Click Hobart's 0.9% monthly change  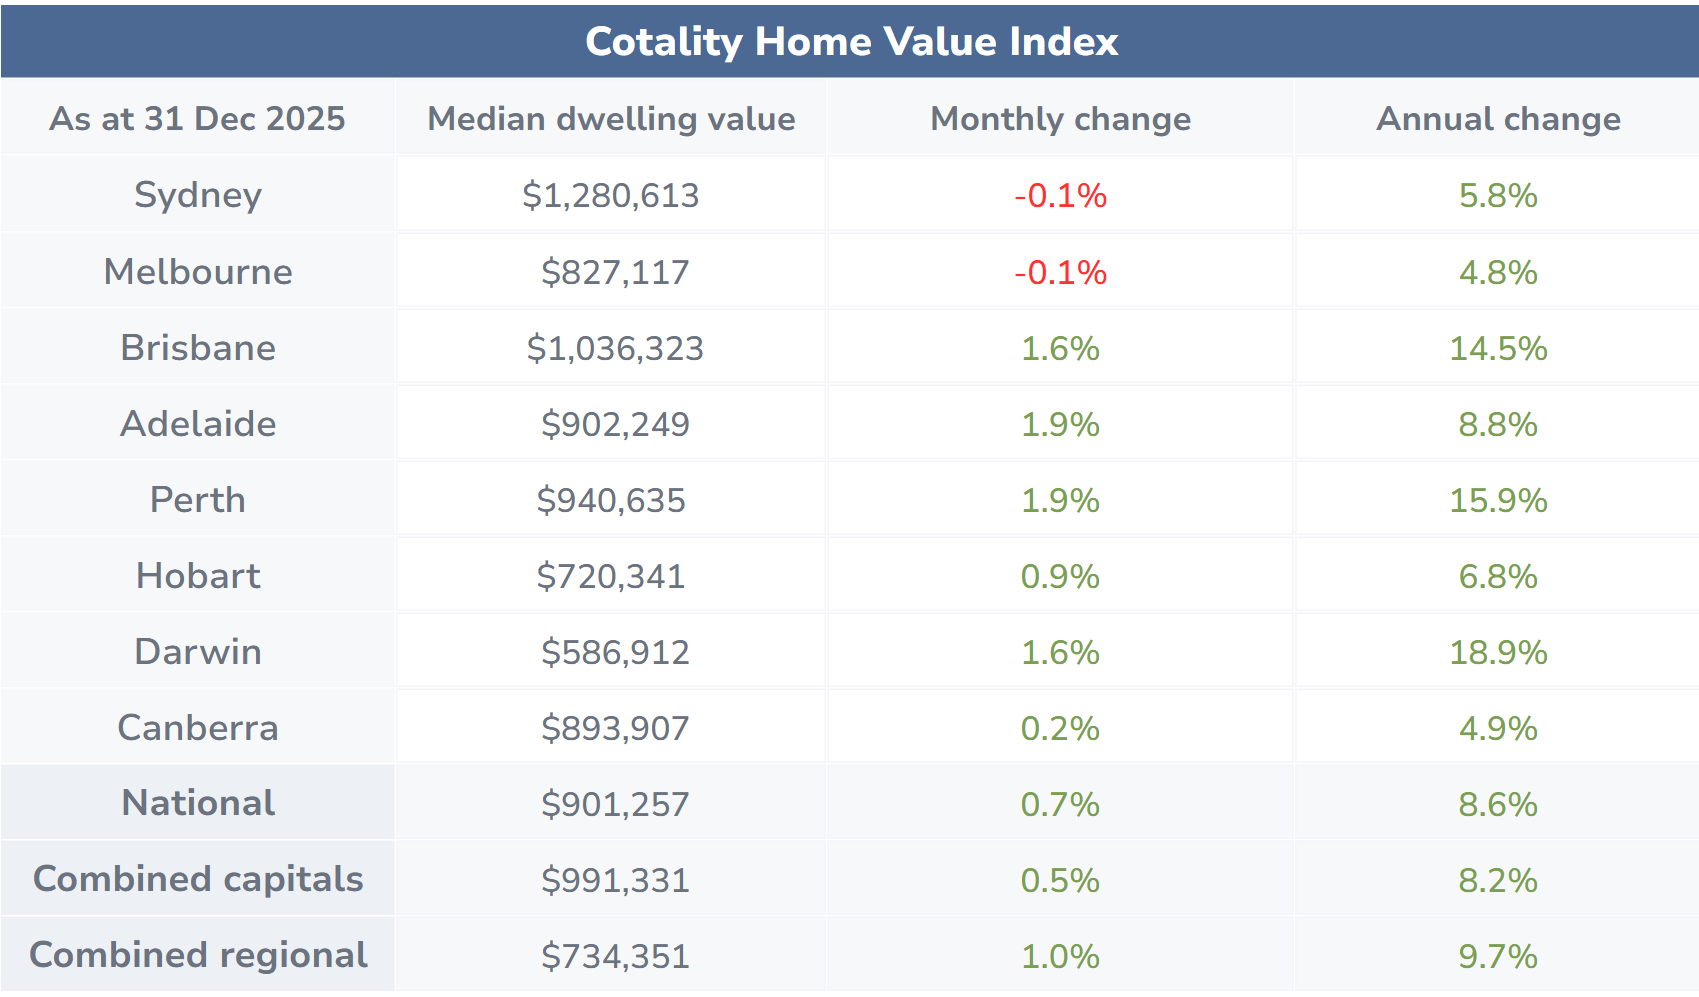[1060, 576]
